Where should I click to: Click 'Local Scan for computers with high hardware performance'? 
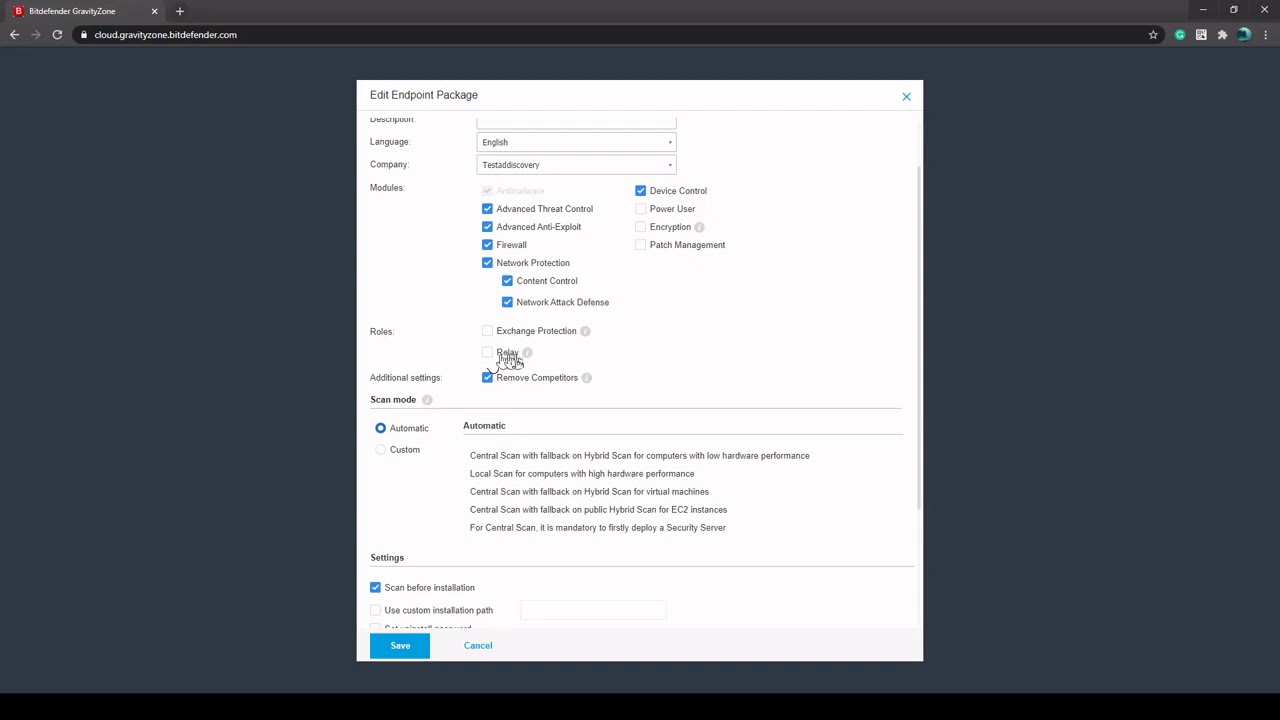582,474
